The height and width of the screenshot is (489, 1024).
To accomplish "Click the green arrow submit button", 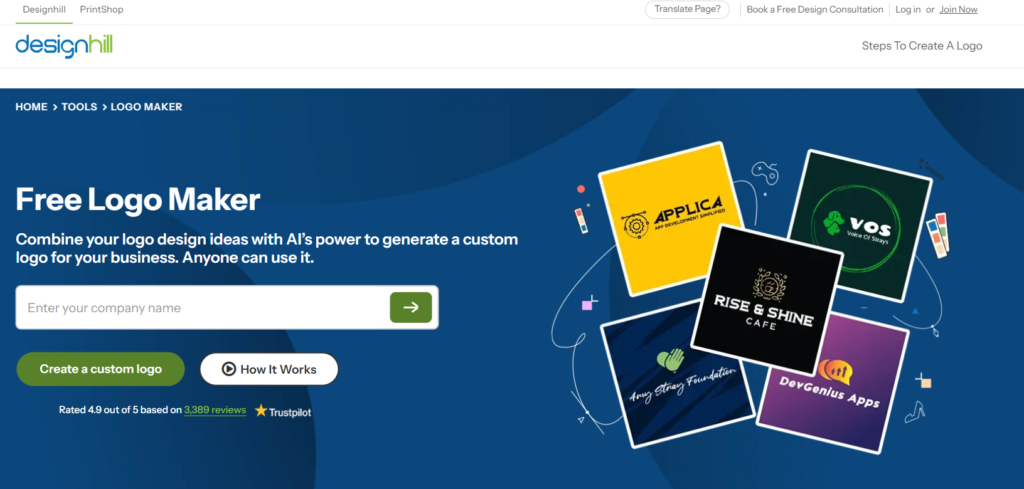I will click(411, 308).
